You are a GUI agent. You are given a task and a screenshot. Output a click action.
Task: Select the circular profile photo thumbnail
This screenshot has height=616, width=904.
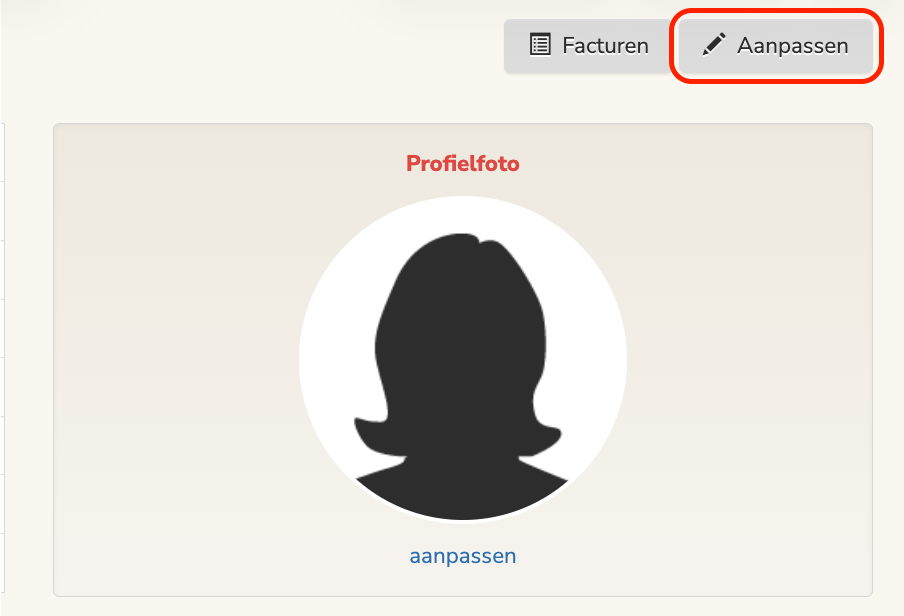tap(462, 360)
